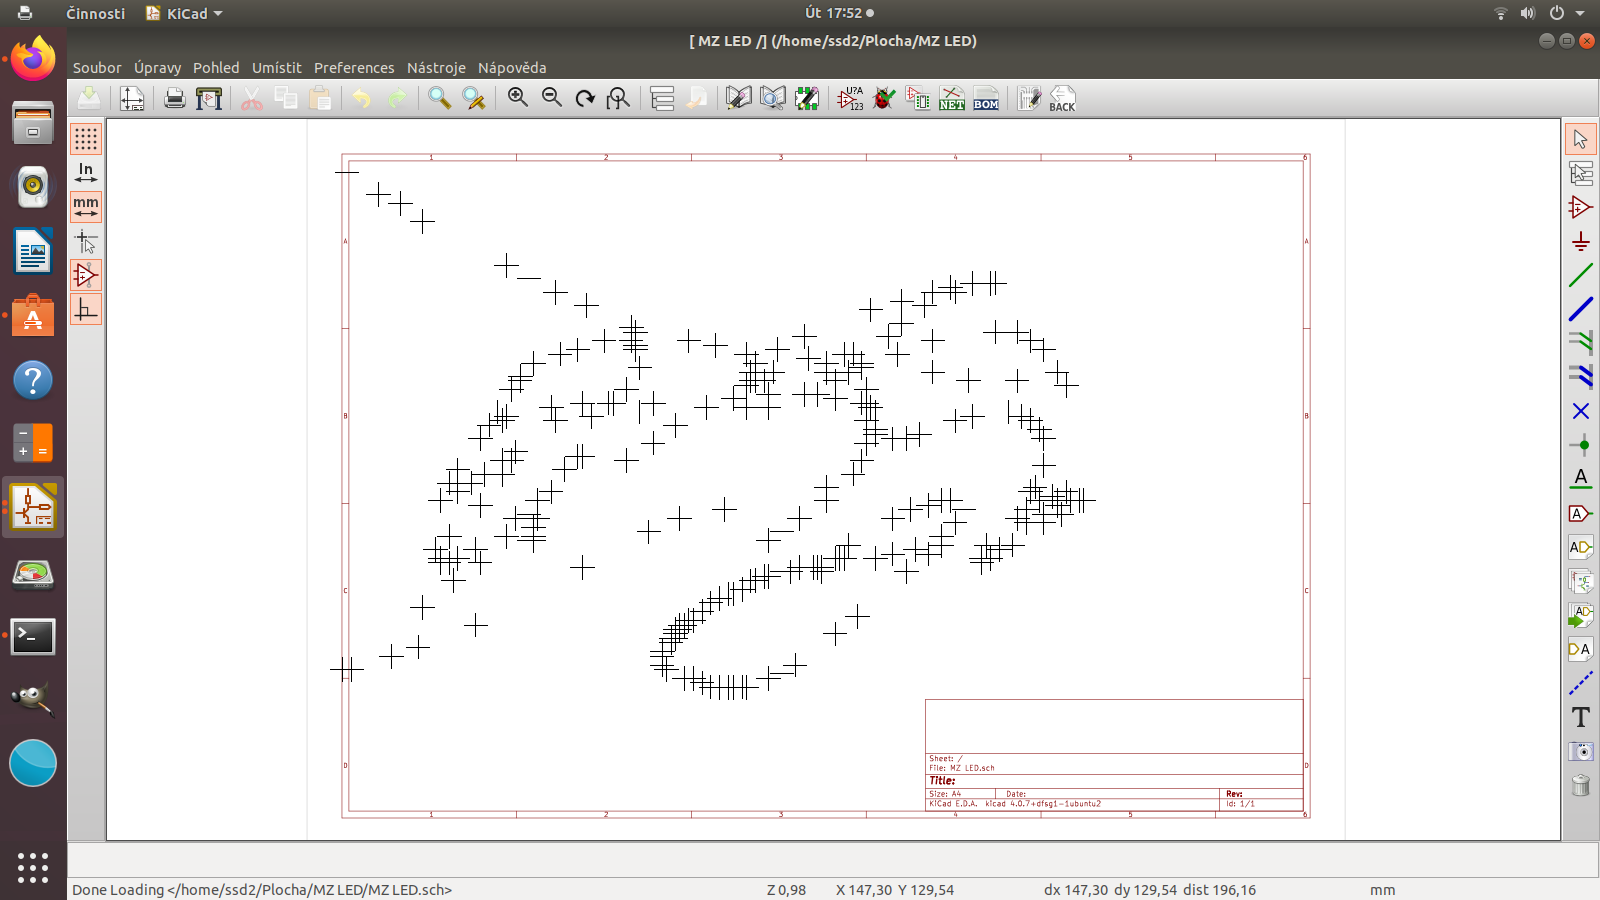
Task: Select the Place Component tool
Action: click(1581, 207)
